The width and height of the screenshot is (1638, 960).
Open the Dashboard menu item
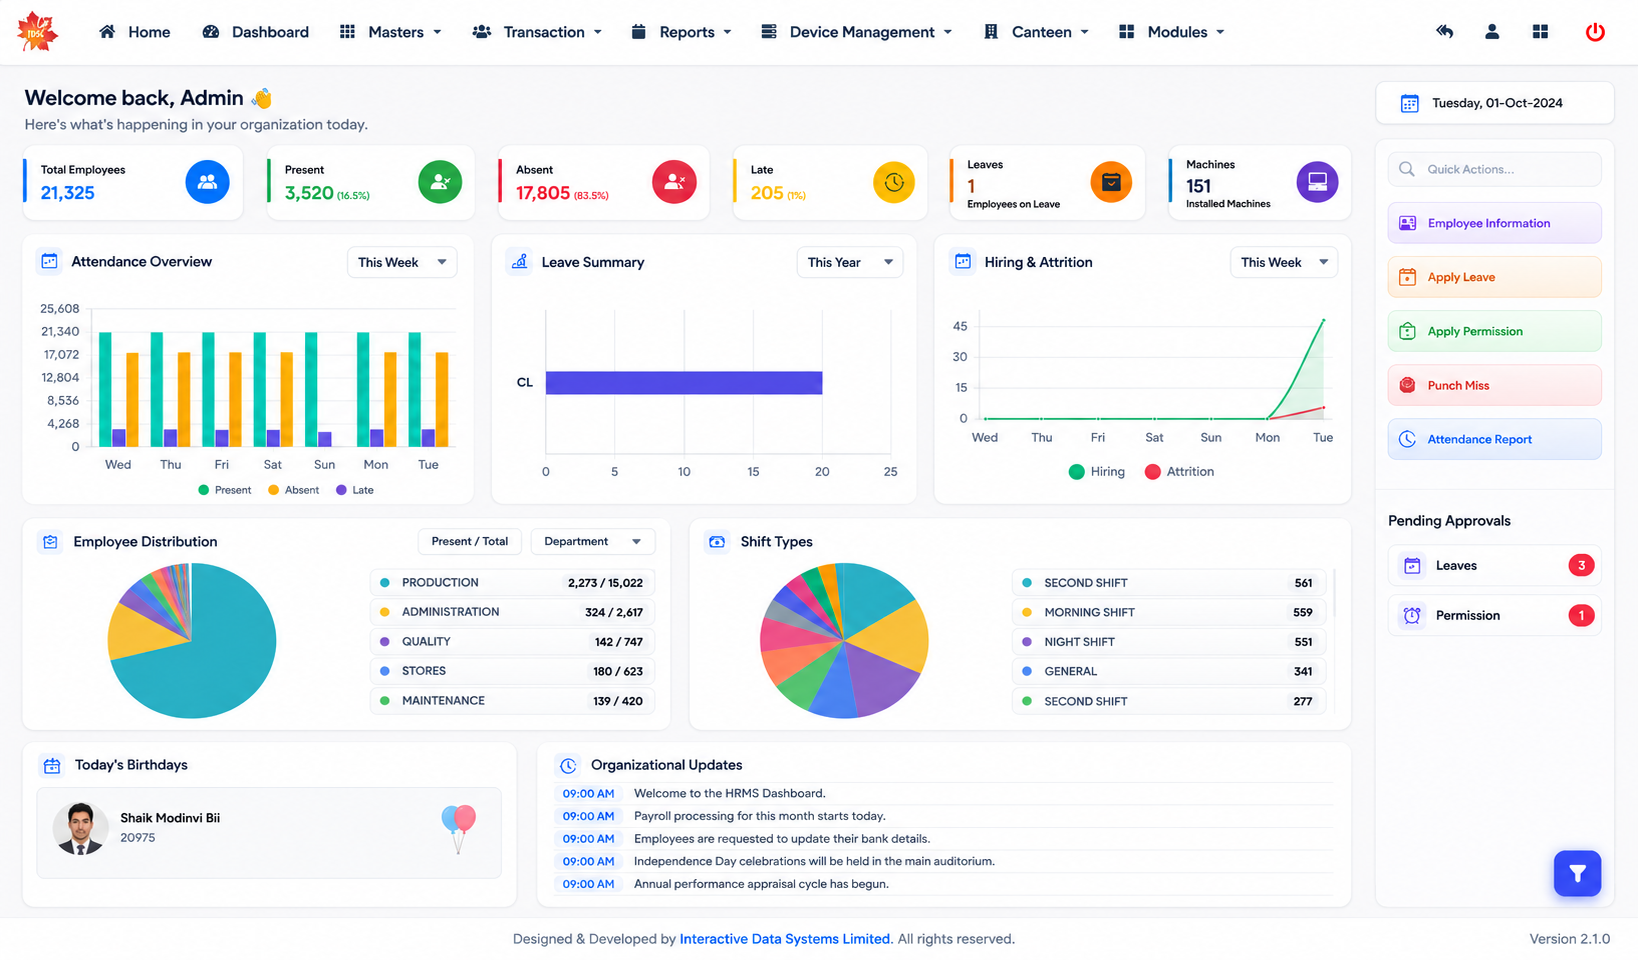(256, 32)
